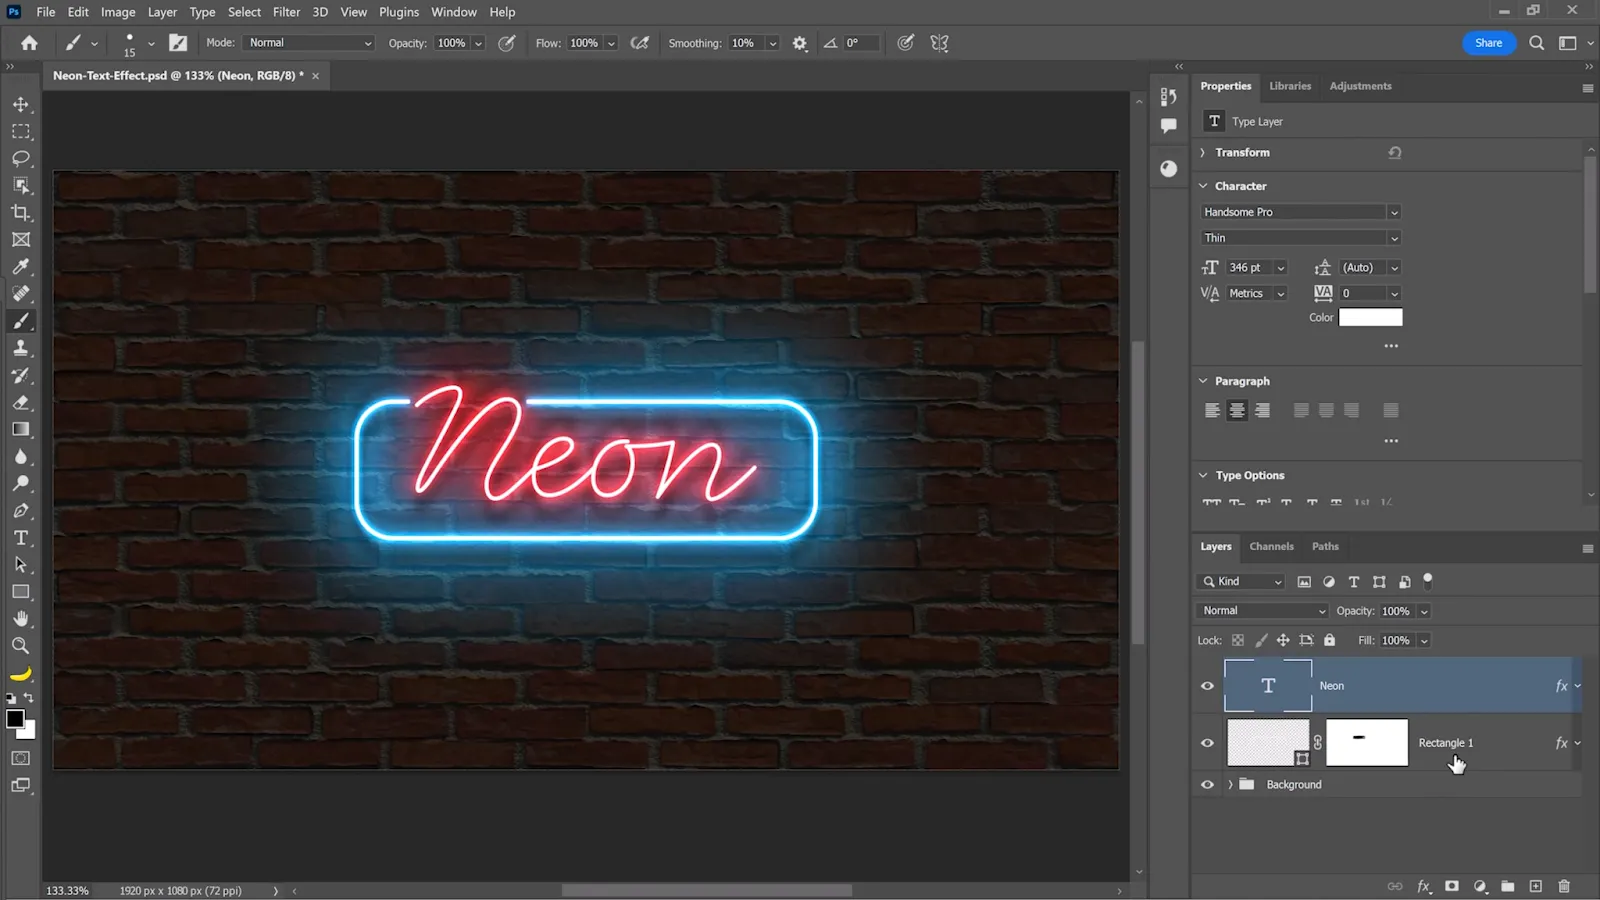Collapse the Character section
This screenshot has height=900, width=1600.
point(1203,186)
